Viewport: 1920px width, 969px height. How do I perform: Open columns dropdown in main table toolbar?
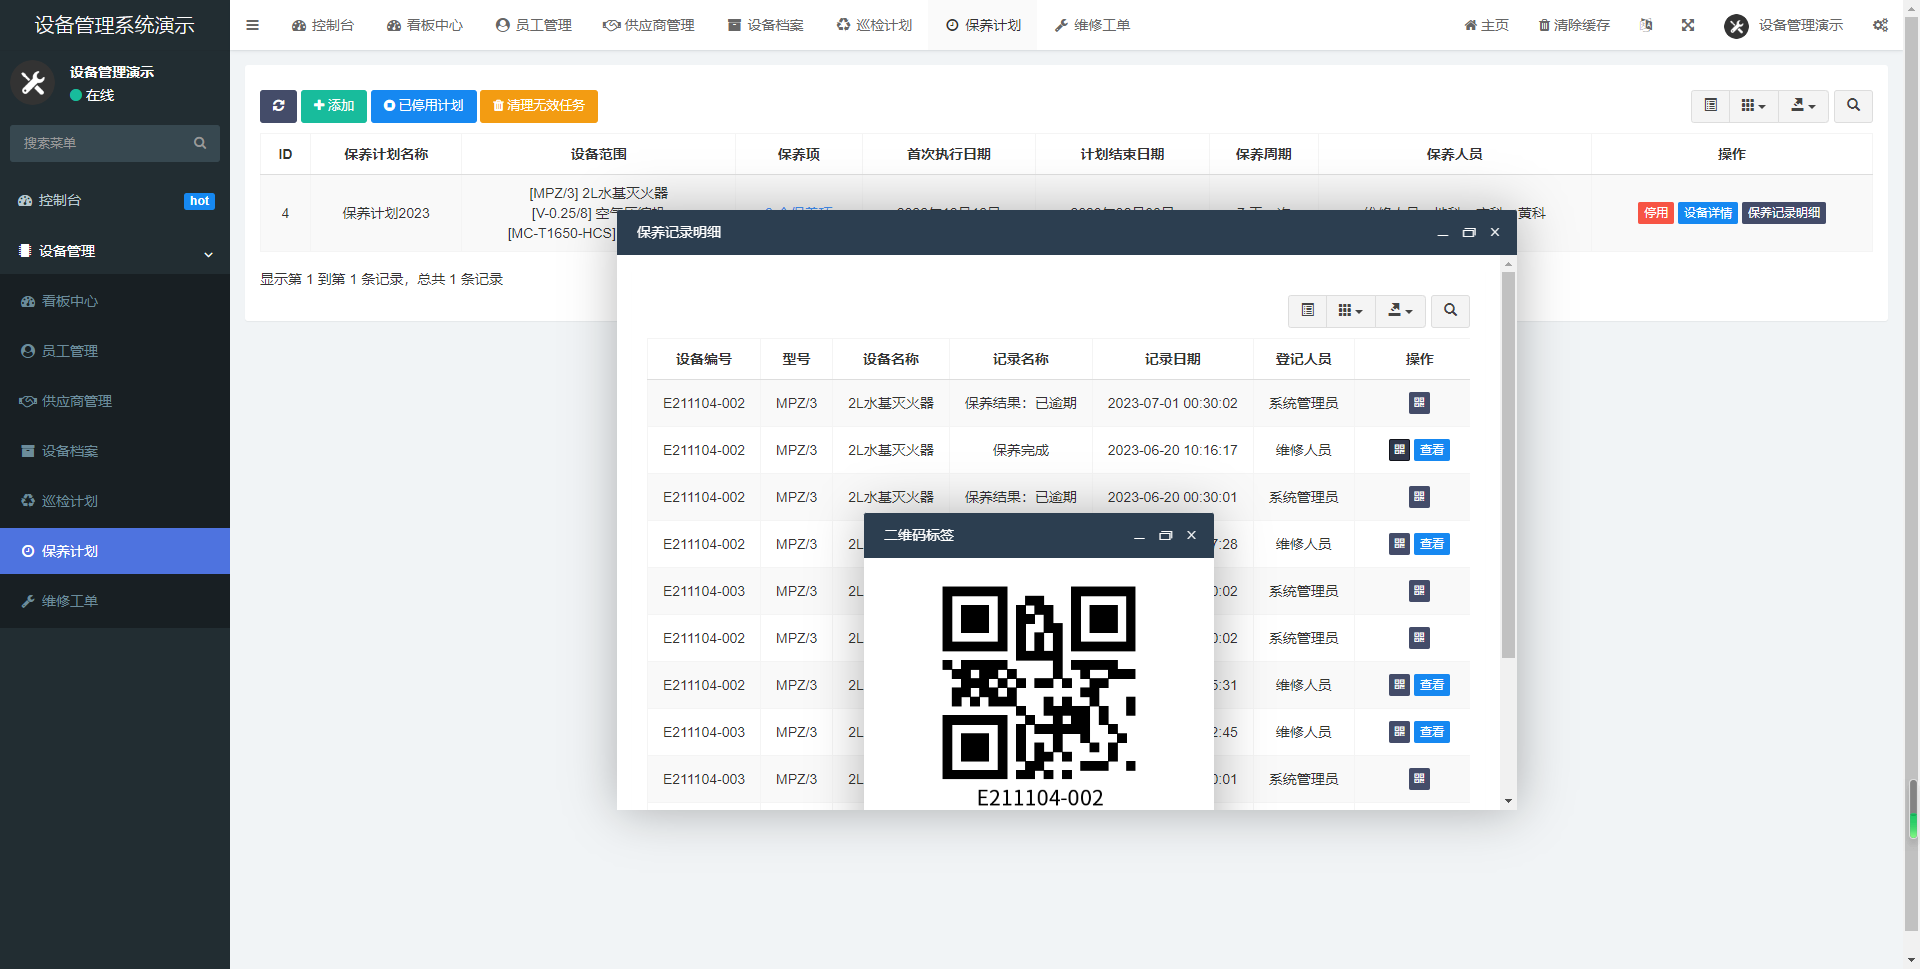[x=1754, y=106]
